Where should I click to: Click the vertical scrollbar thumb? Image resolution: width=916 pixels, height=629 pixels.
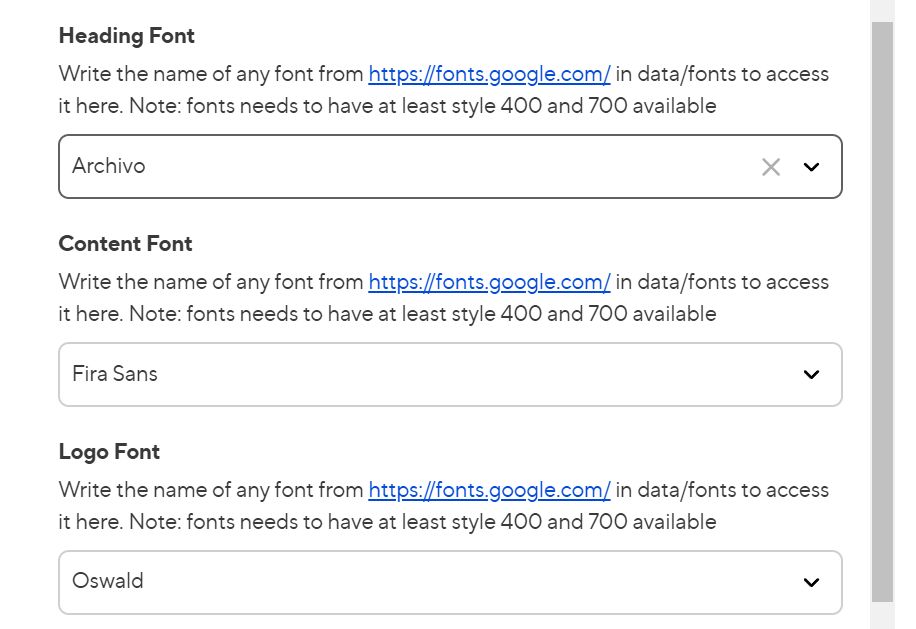pyautogui.click(x=881, y=300)
